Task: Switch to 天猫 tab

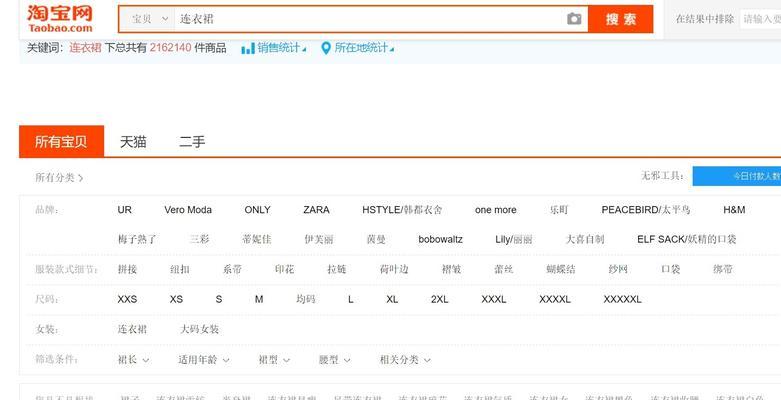Action: [x=133, y=141]
